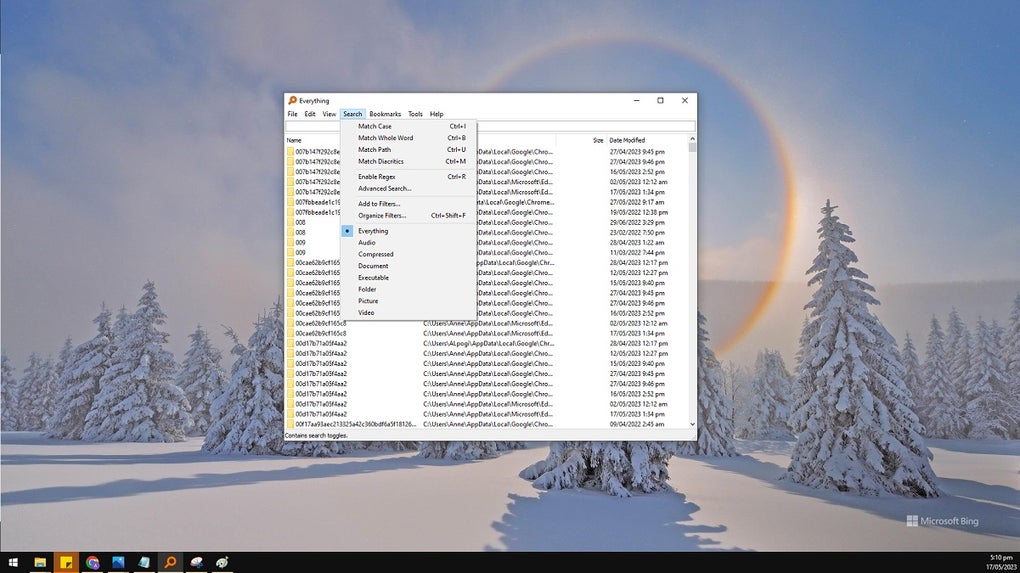This screenshot has height=573, width=1020.
Task: Open the Bookmarks menu
Action: tap(385, 114)
